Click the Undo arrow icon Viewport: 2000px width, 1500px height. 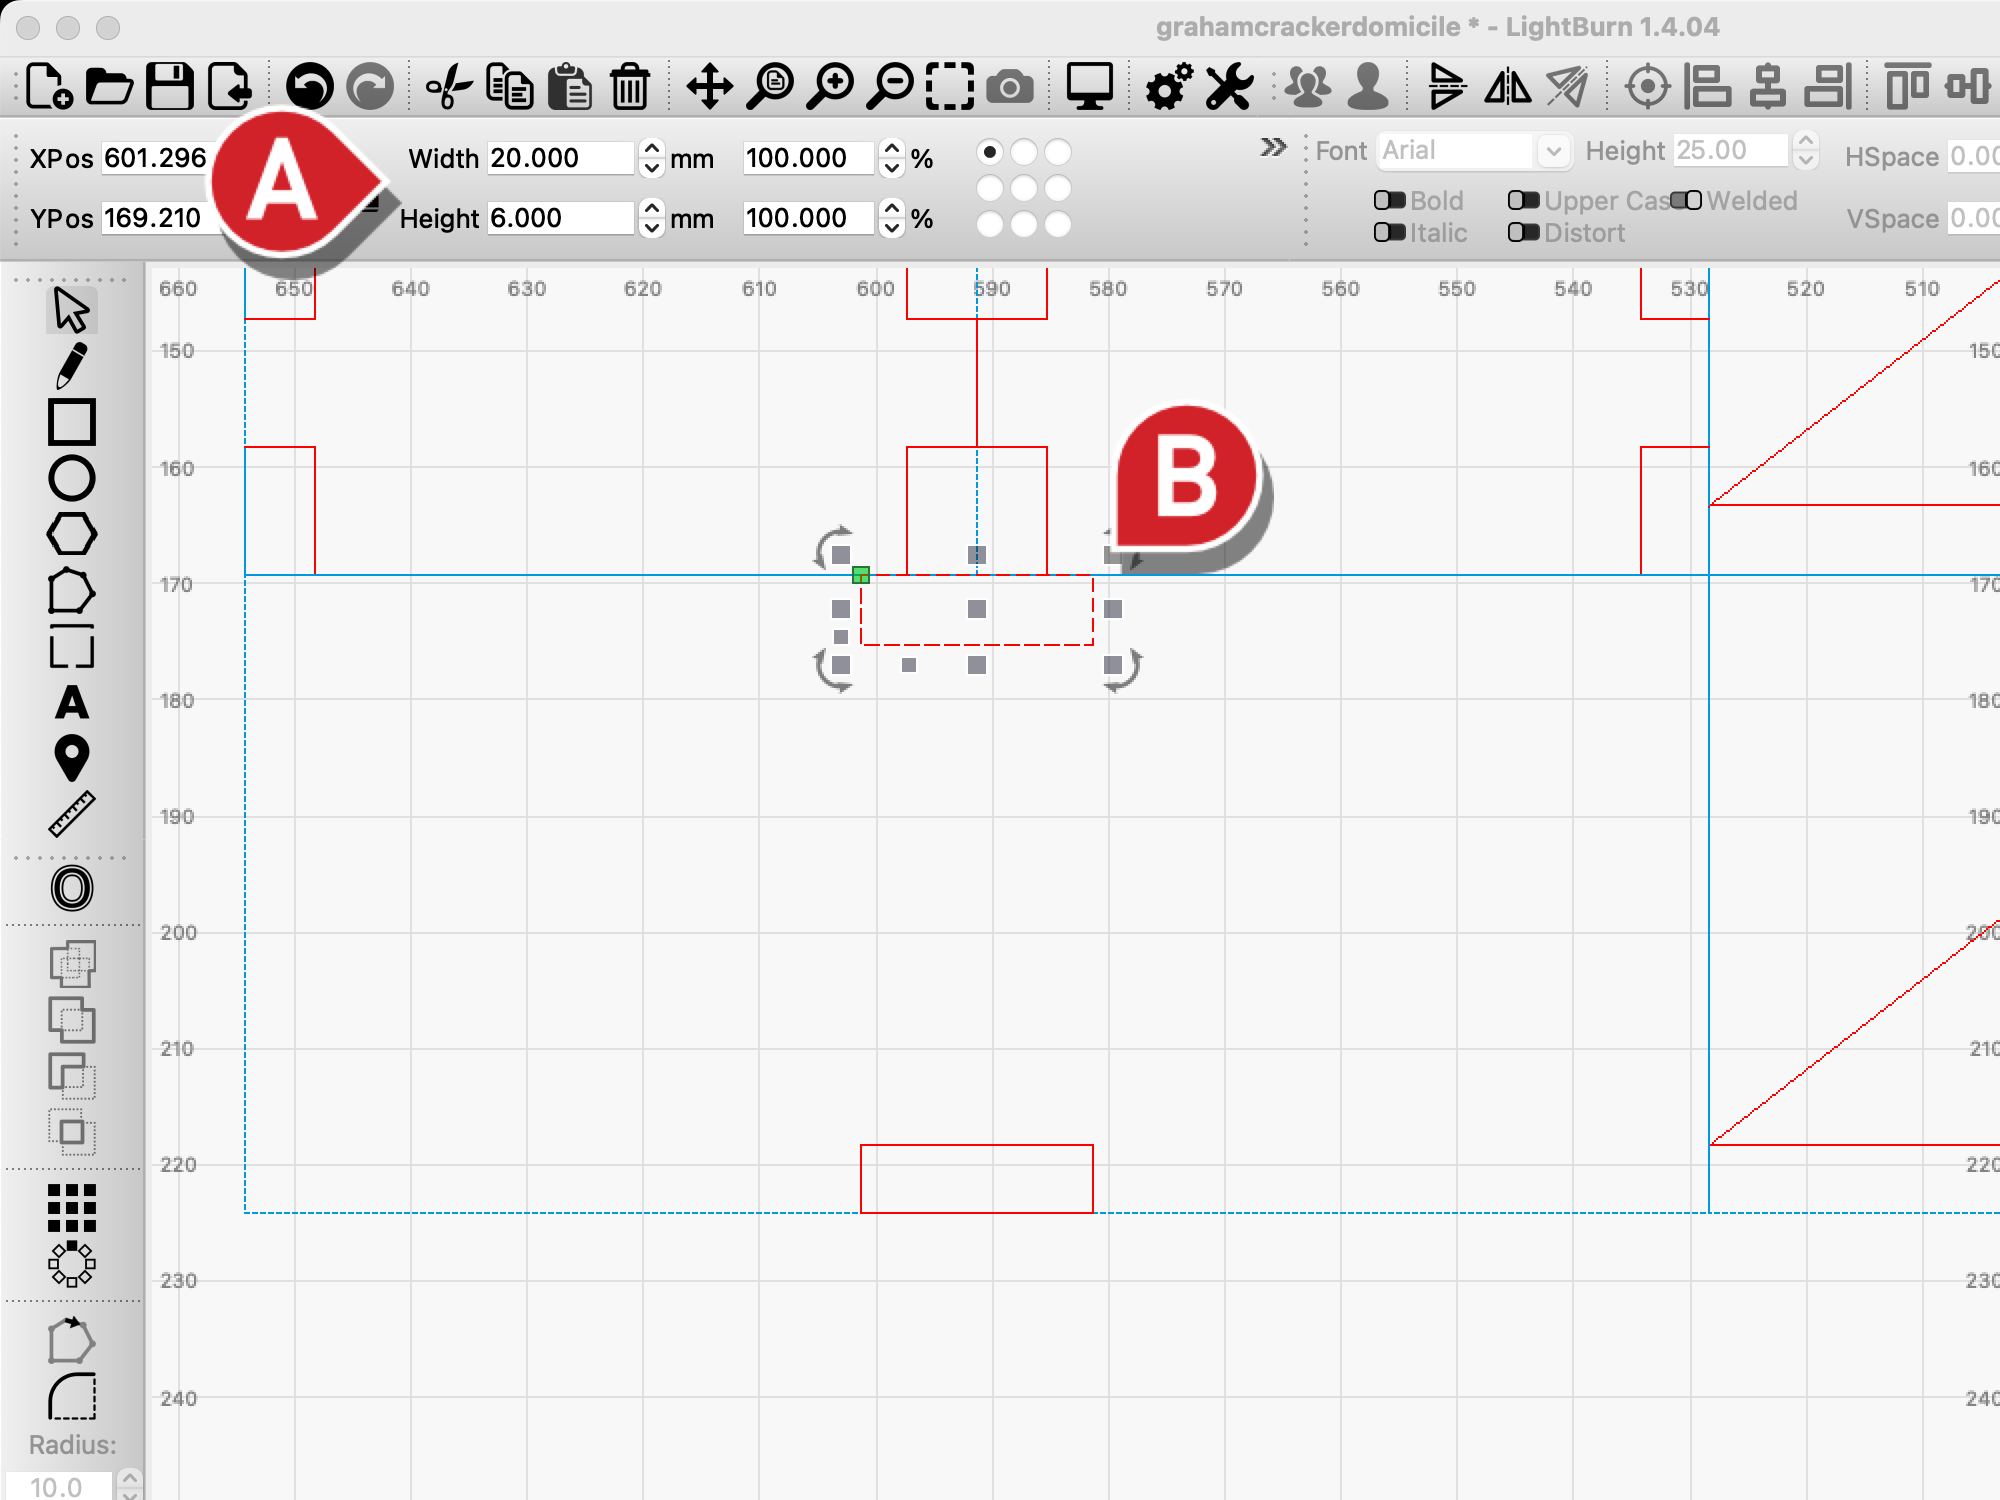pyautogui.click(x=310, y=87)
